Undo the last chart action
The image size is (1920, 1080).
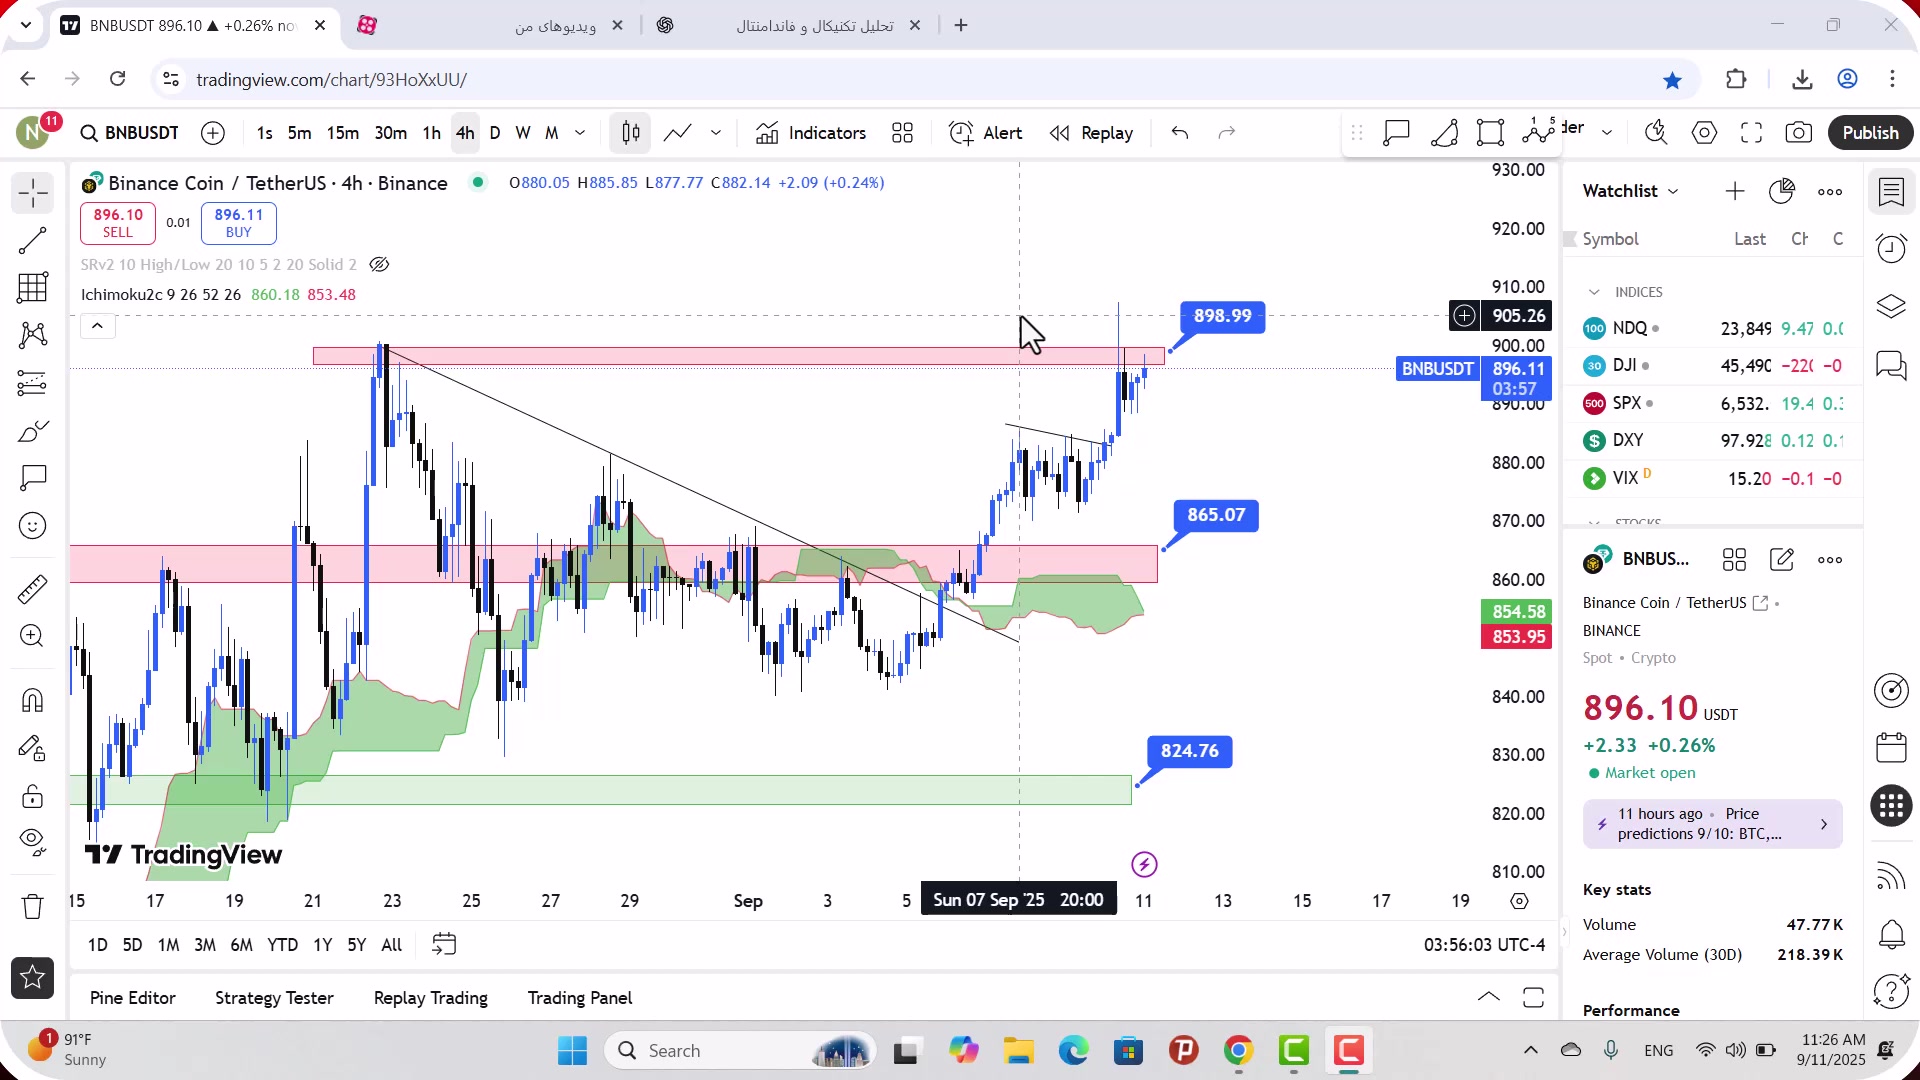[1180, 133]
